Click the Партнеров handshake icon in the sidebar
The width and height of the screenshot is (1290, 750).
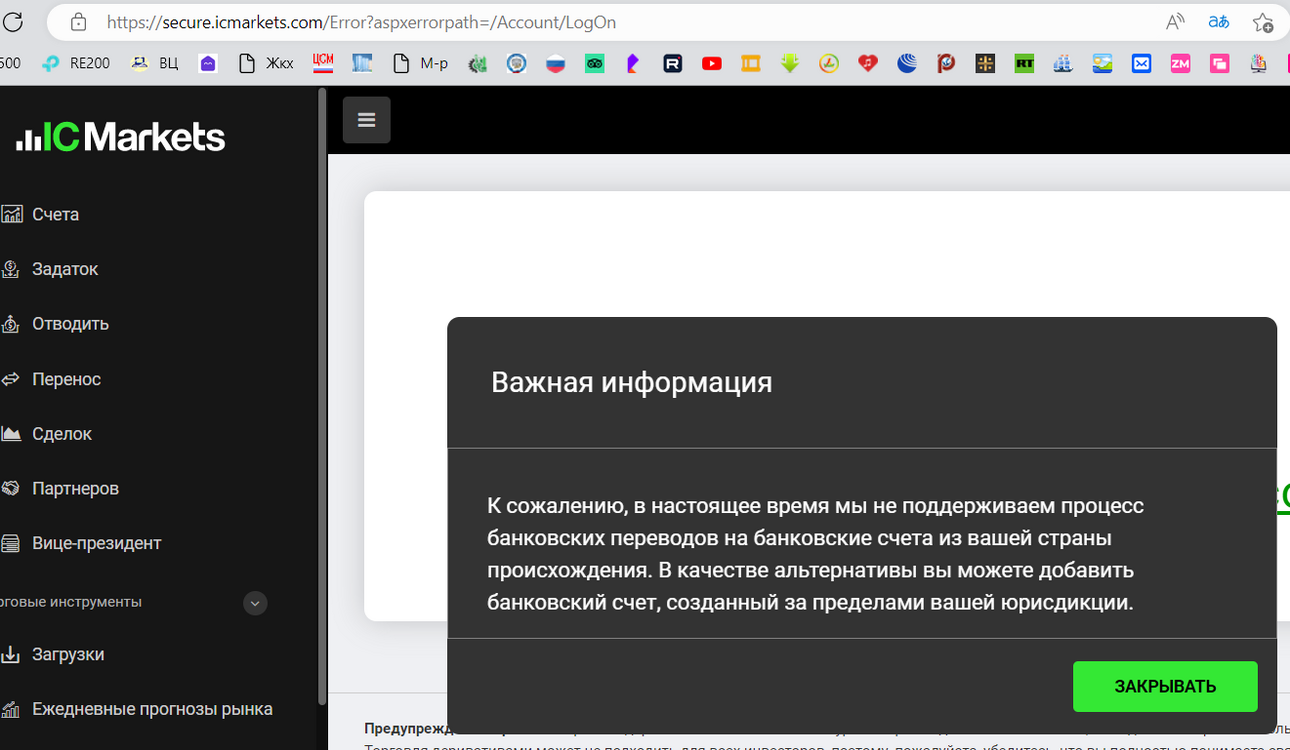pyautogui.click(x=11, y=489)
